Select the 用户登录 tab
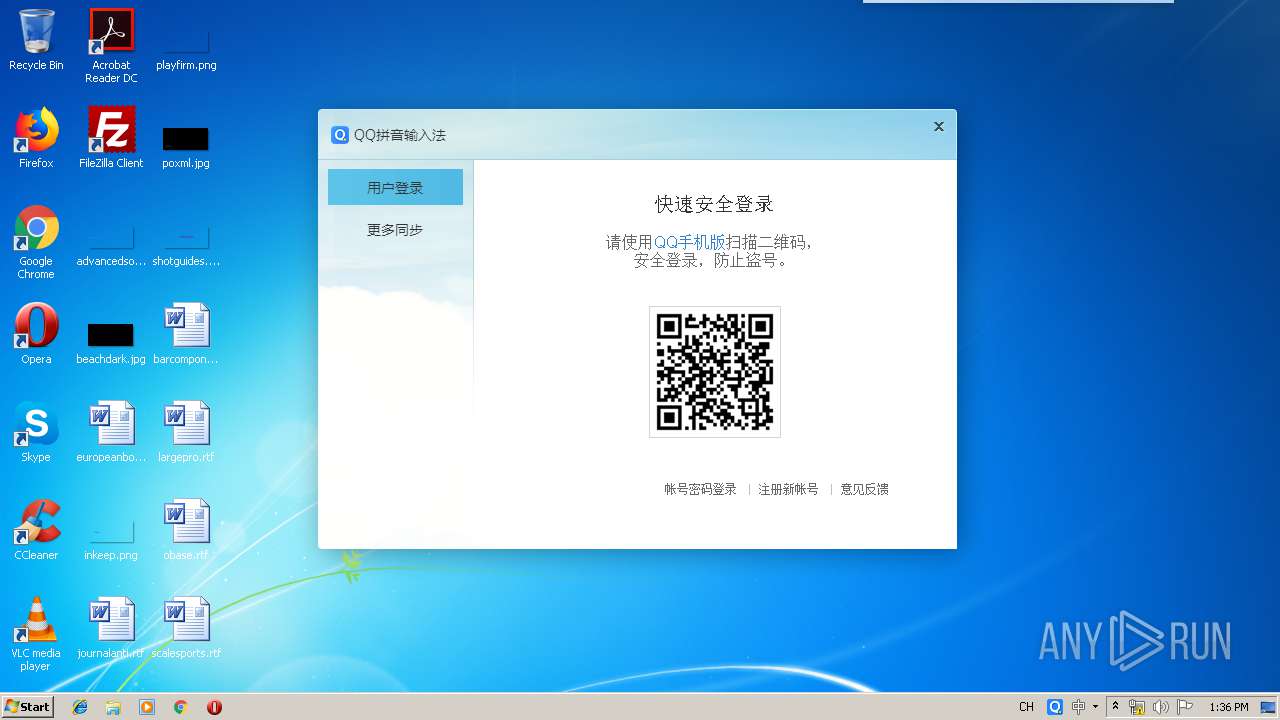 (395, 187)
